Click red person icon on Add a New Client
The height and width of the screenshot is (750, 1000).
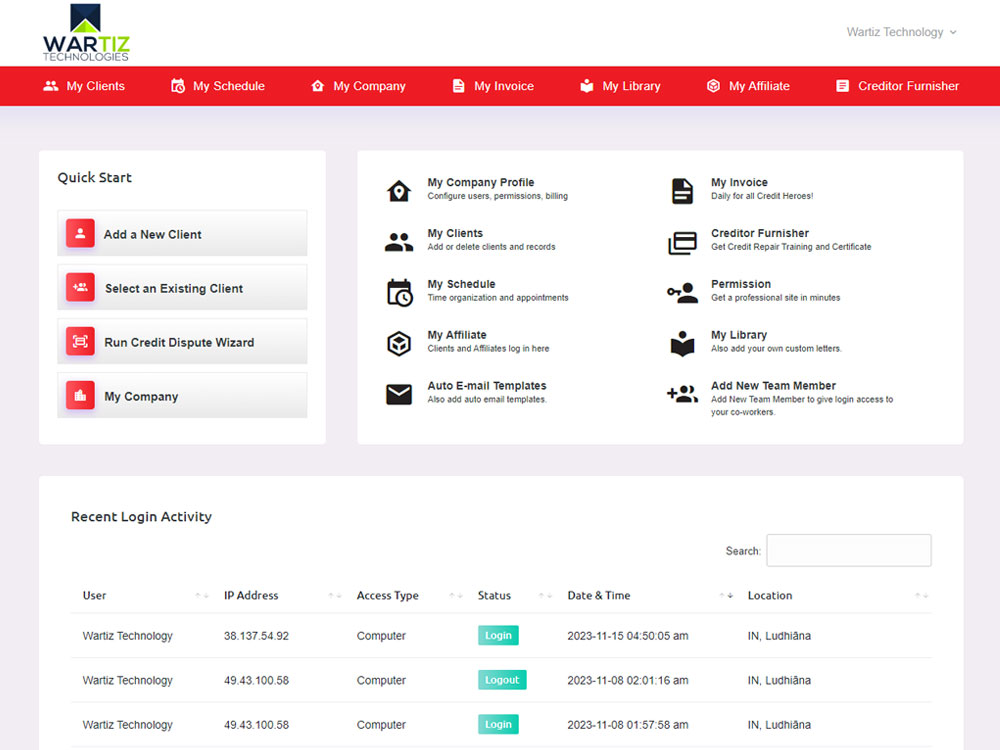80,233
